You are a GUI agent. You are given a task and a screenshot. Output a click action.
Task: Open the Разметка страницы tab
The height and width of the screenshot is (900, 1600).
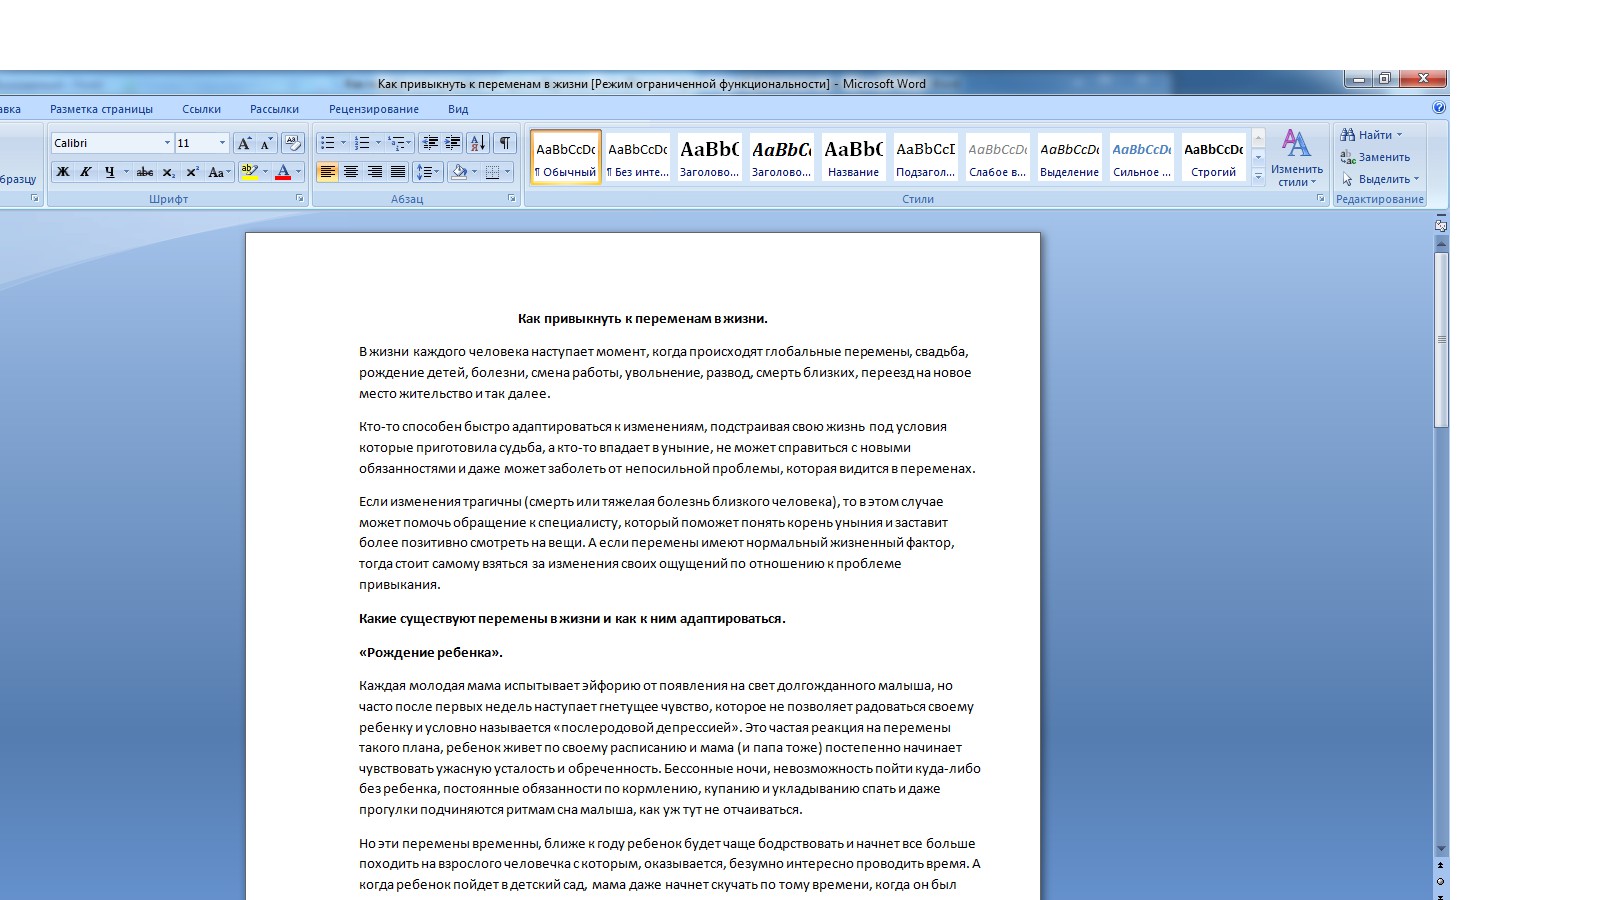pos(101,109)
